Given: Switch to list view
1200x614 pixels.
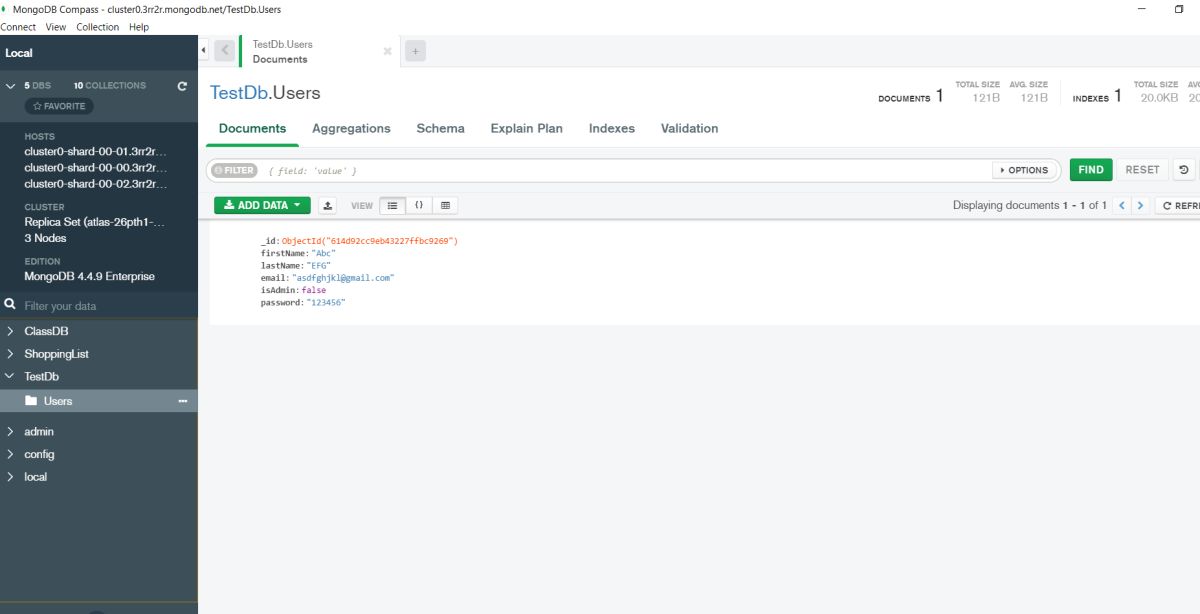Looking at the screenshot, I should pyautogui.click(x=392, y=205).
